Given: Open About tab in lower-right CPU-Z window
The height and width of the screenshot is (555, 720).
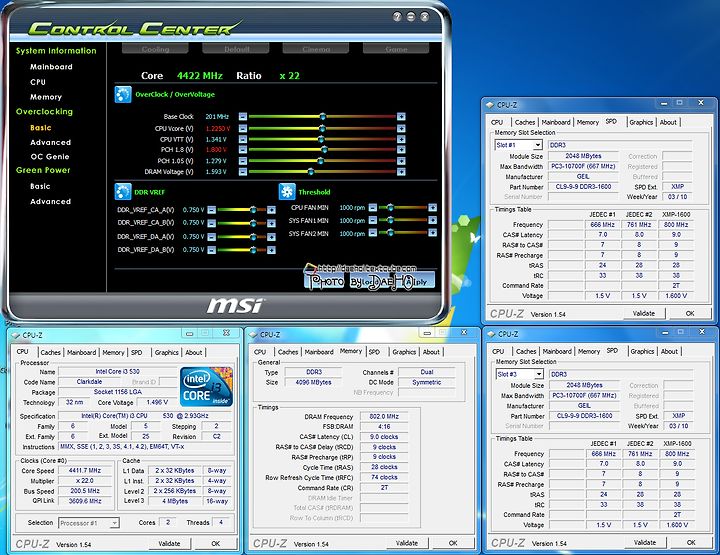Looking at the screenshot, I should [669, 351].
